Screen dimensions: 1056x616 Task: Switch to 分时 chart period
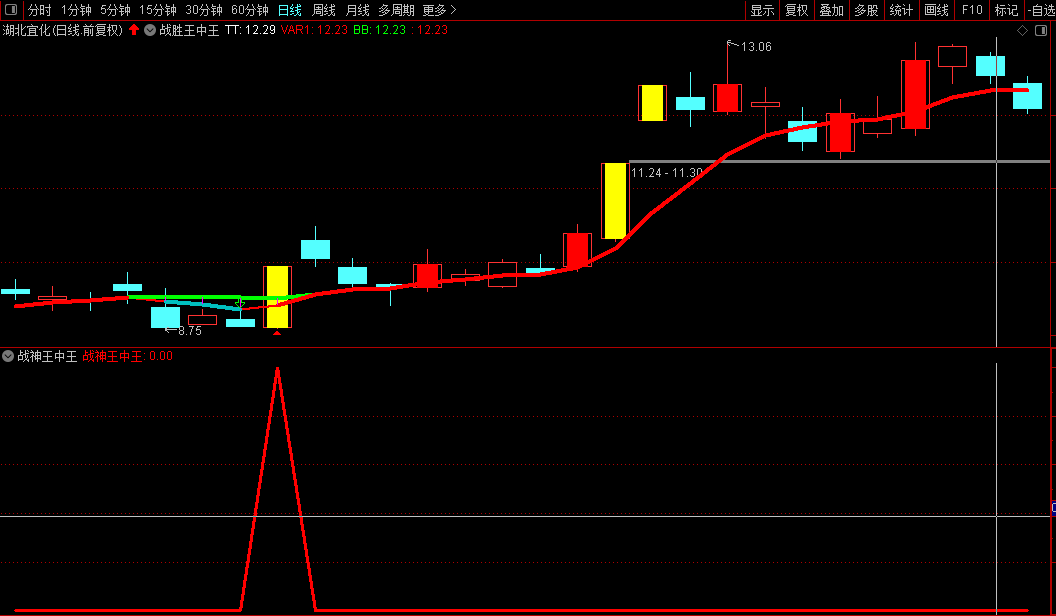coord(40,10)
